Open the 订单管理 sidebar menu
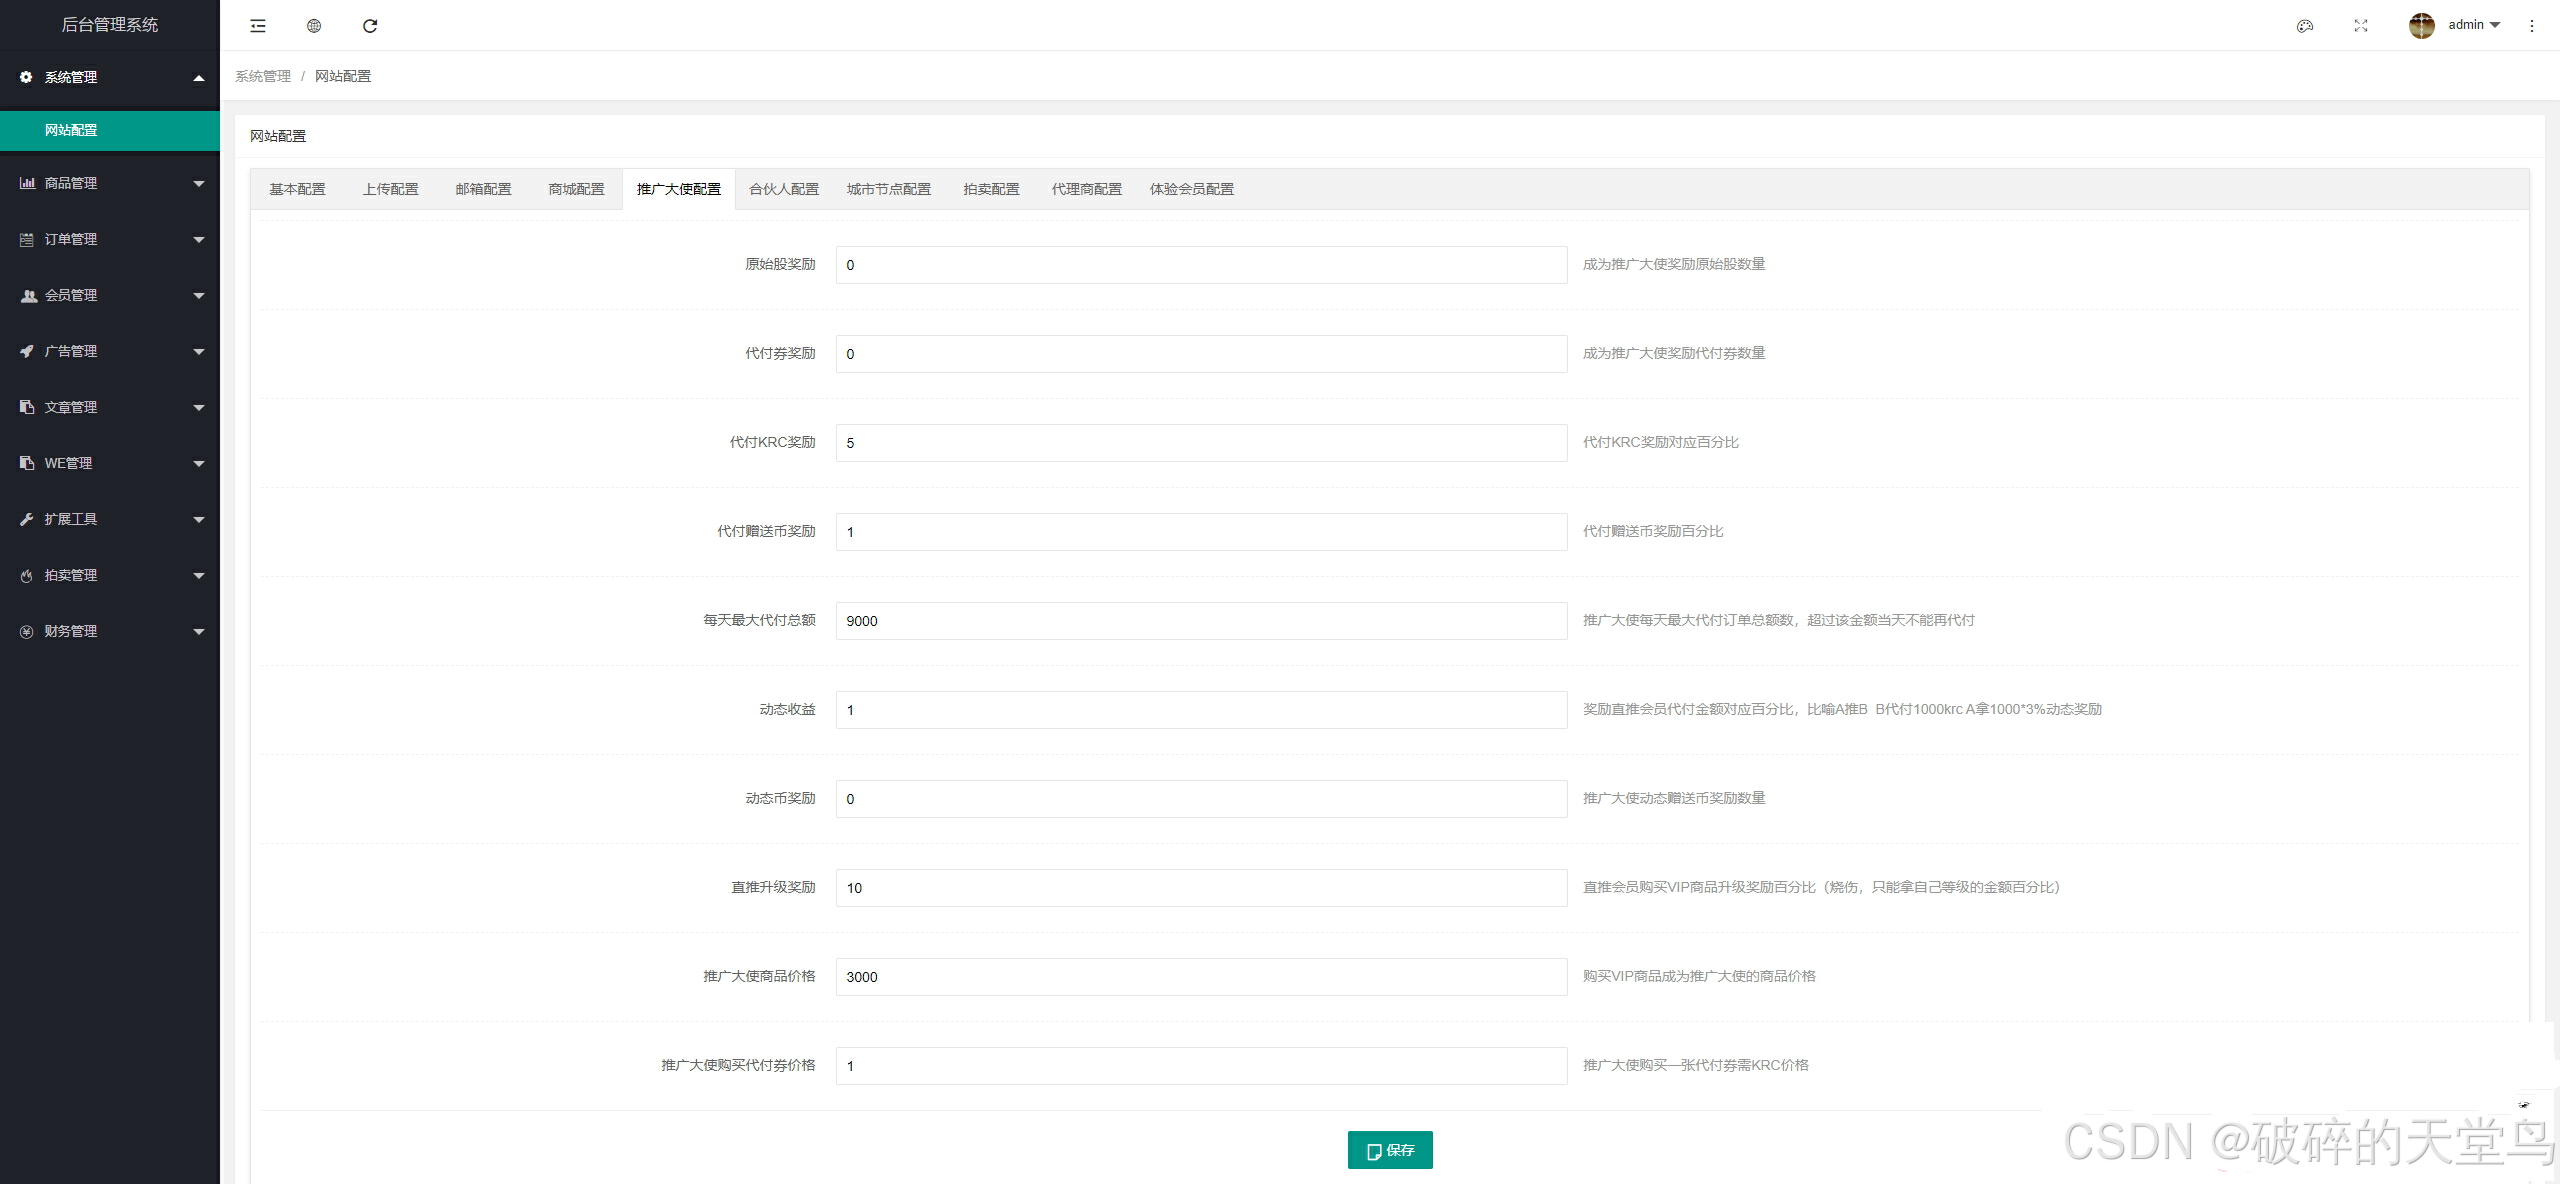 71,239
